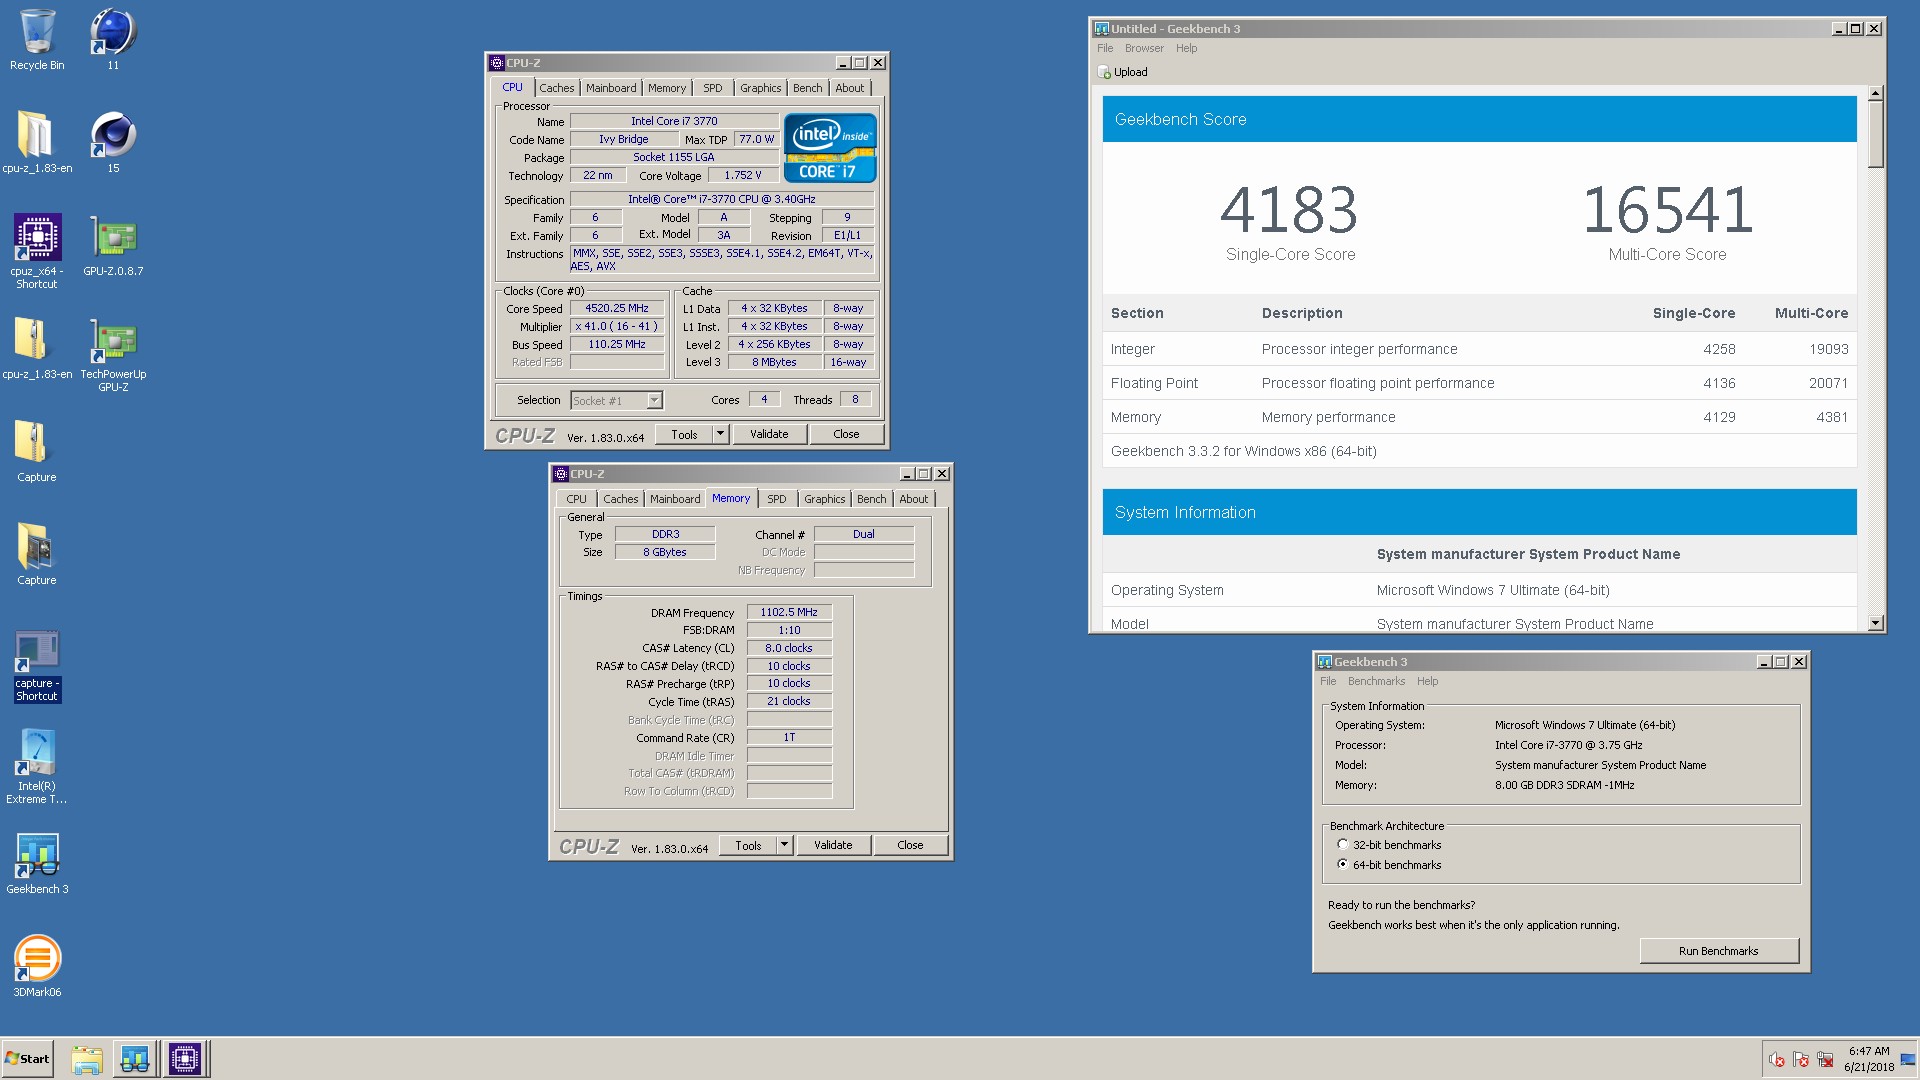Open the Browser menu in Geekbench results window
Image resolution: width=1920 pixels, height=1080 pixels.
coord(1144,48)
